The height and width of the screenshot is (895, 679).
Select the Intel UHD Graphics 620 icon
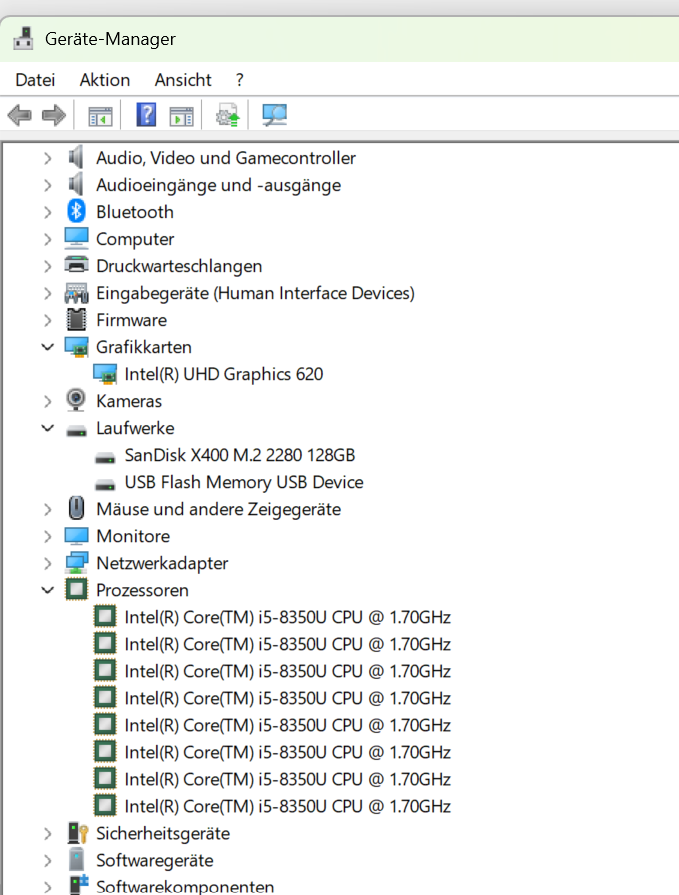[x=104, y=374]
